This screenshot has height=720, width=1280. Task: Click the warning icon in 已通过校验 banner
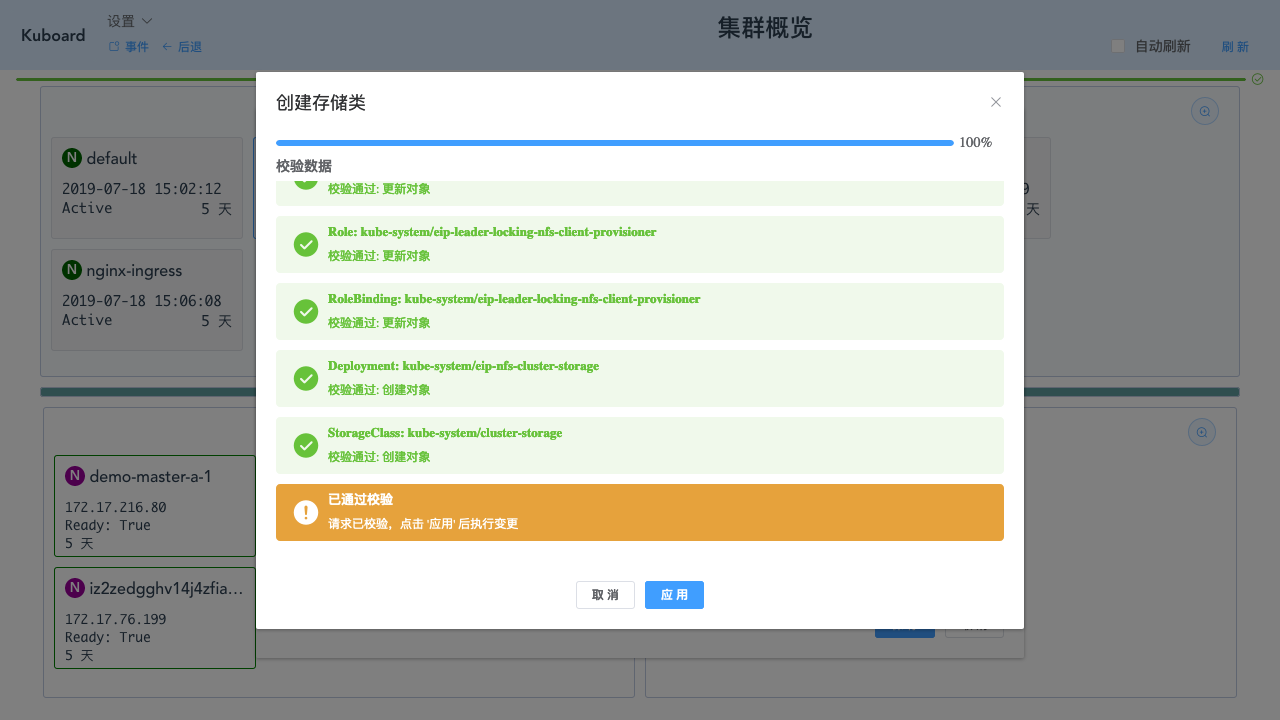[x=306, y=512]
